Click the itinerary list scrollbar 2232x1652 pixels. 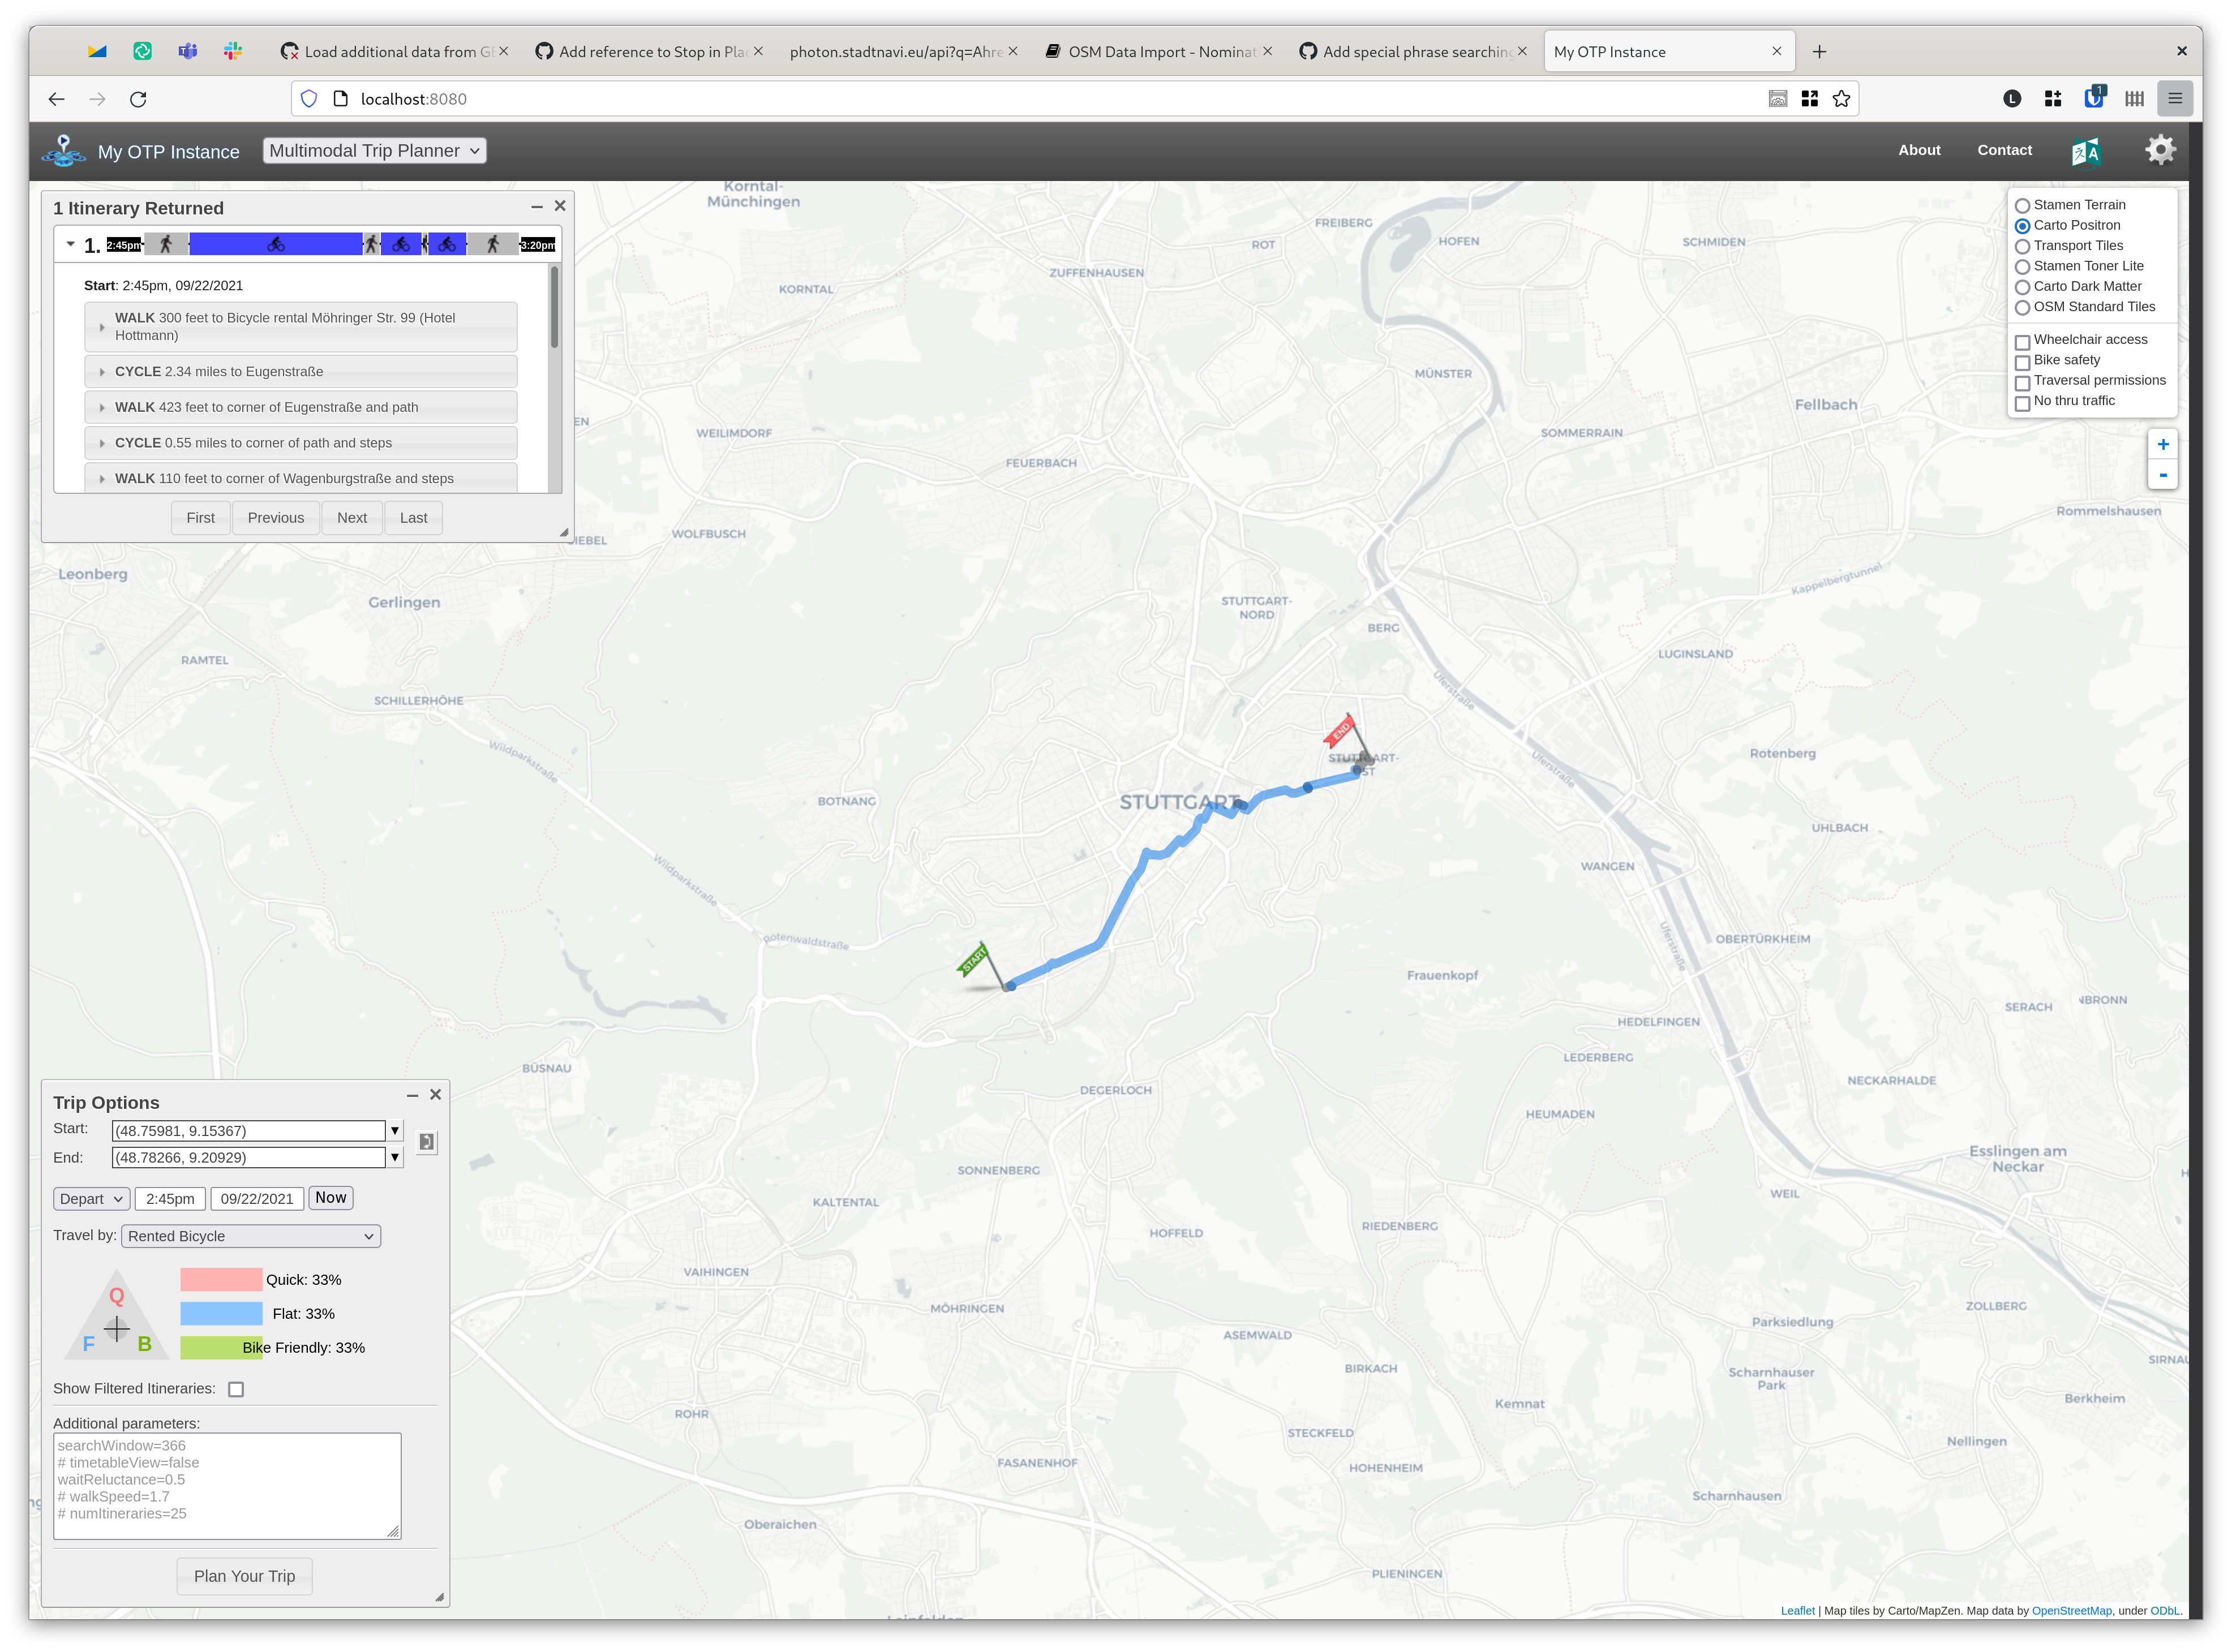point(555,307)
